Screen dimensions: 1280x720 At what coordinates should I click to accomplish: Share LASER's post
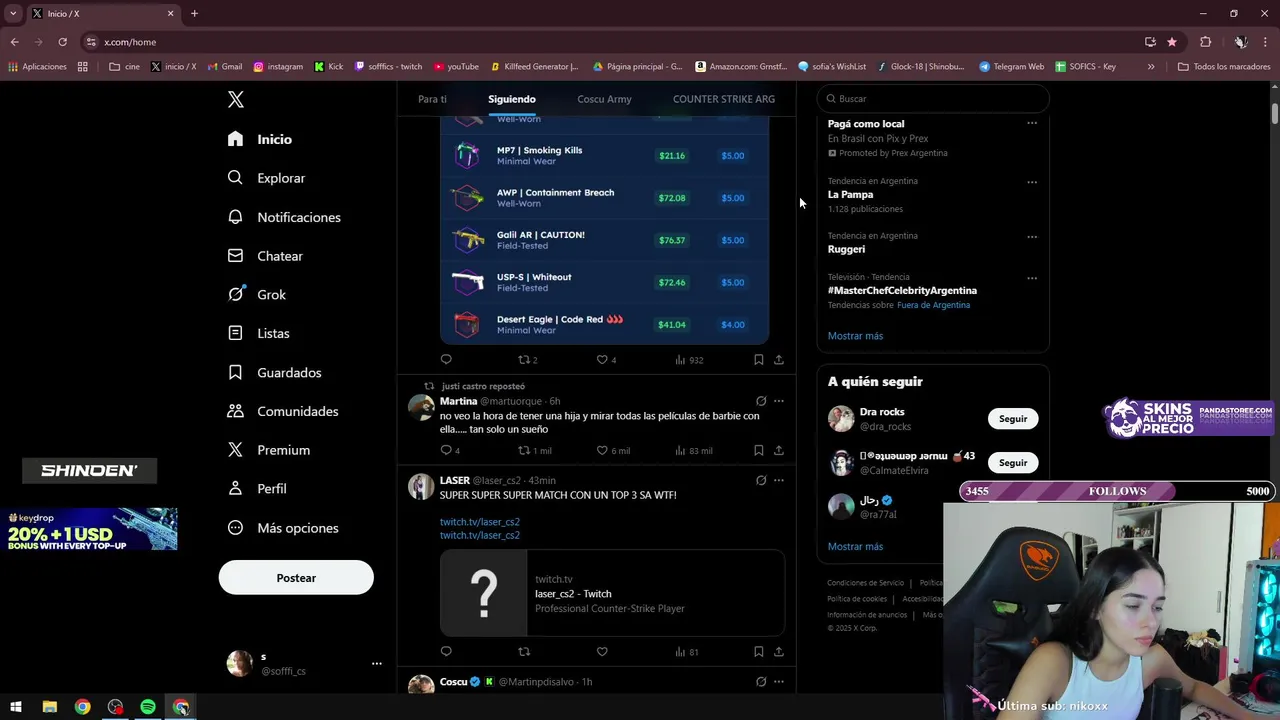tap(779, 652)
